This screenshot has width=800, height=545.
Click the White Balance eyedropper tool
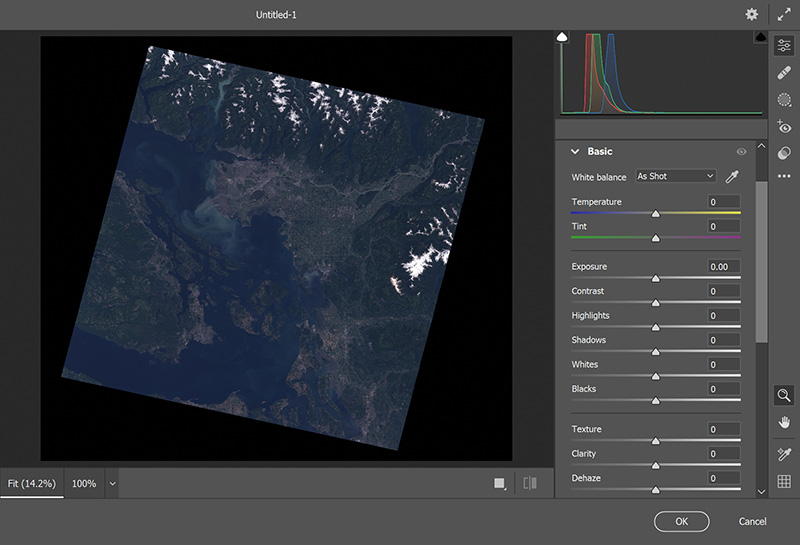[732, 177]
